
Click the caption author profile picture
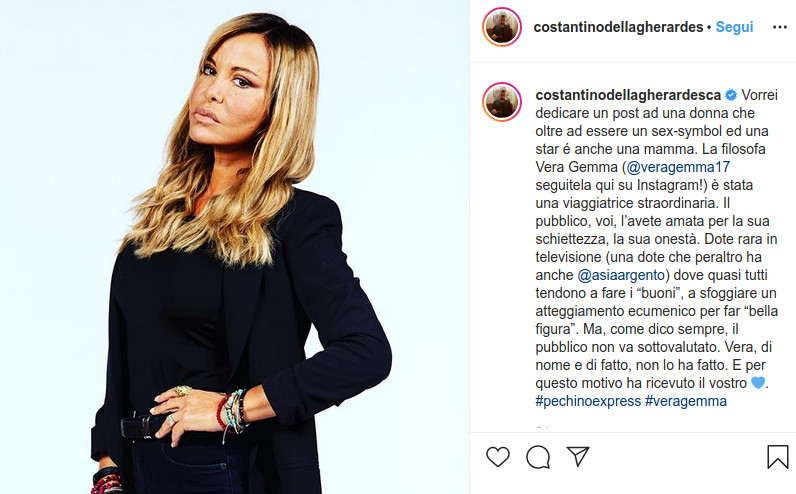pyautogui.click(x=502, y=102)
